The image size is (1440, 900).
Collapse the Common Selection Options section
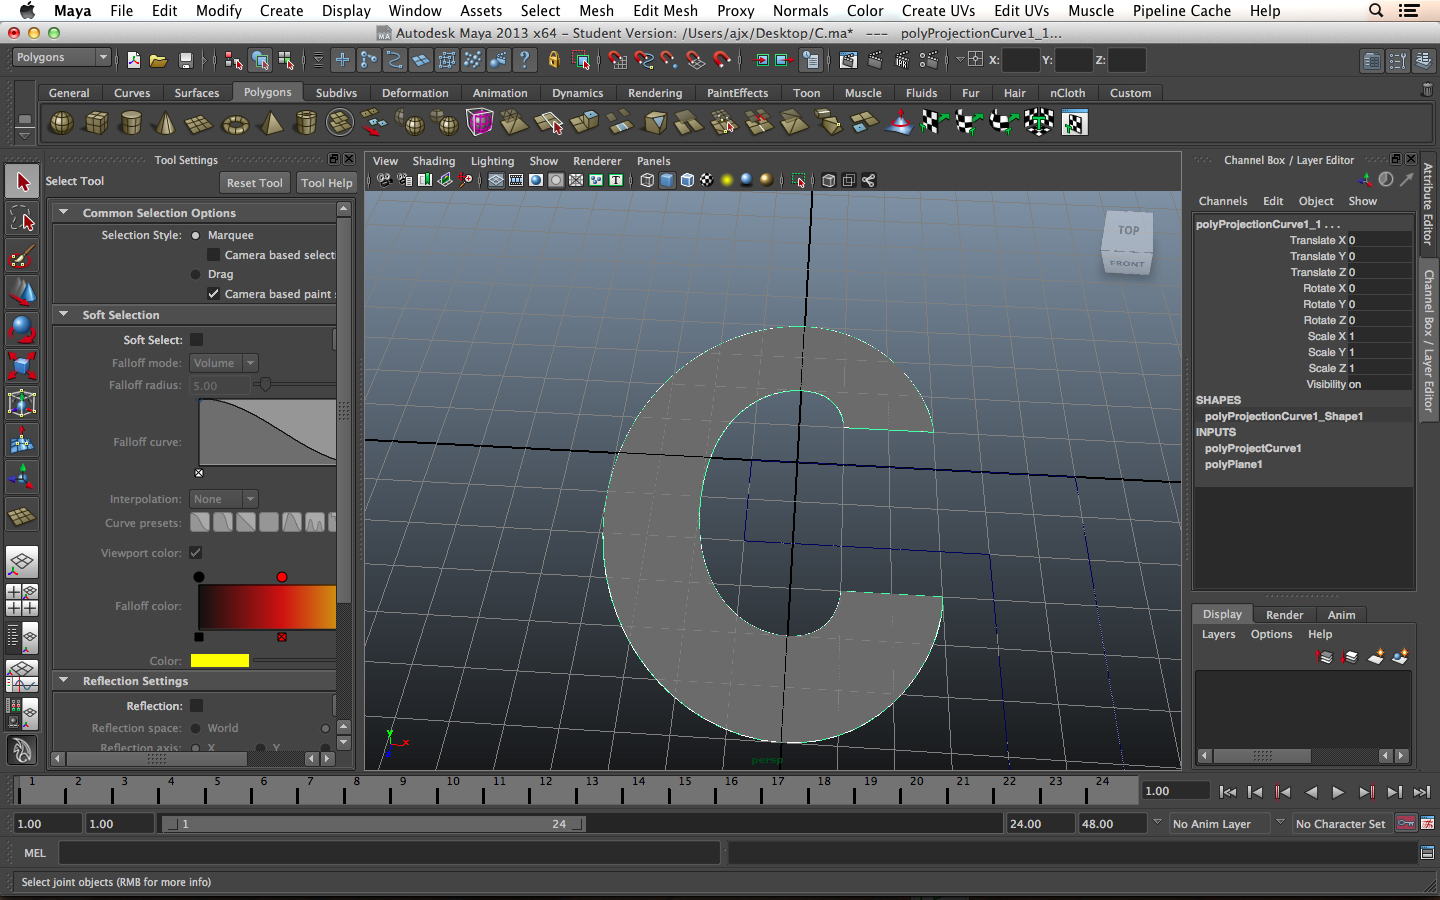pos(64,212)
